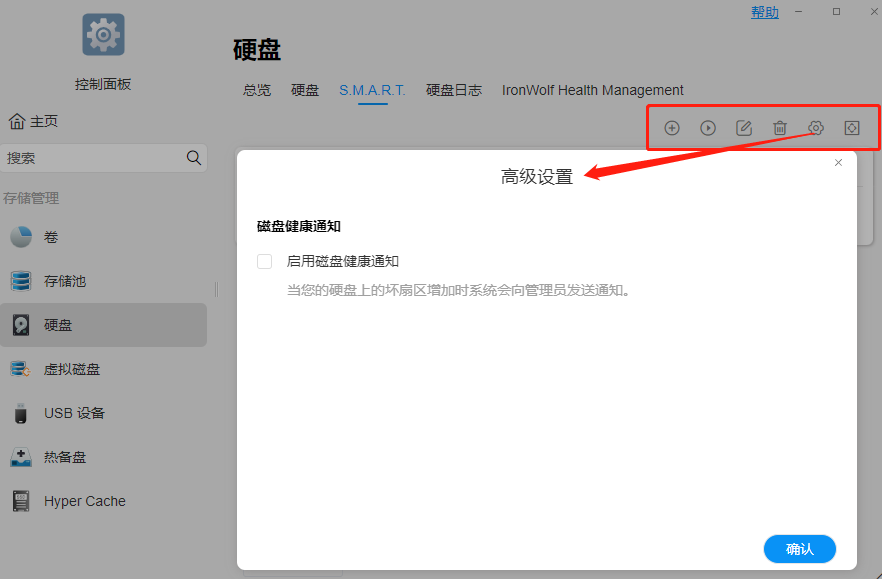This screenshot has width=882, height=579.
Task: Click the 热备盘 icon
Action: (21, 457)
